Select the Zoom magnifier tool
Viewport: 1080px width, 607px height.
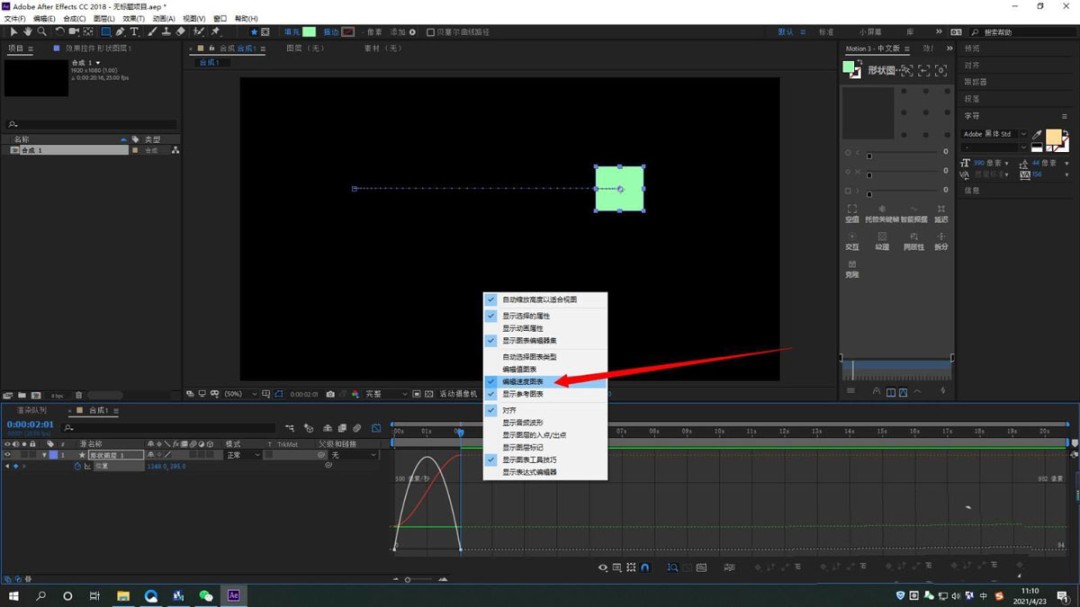pos(42,32)
